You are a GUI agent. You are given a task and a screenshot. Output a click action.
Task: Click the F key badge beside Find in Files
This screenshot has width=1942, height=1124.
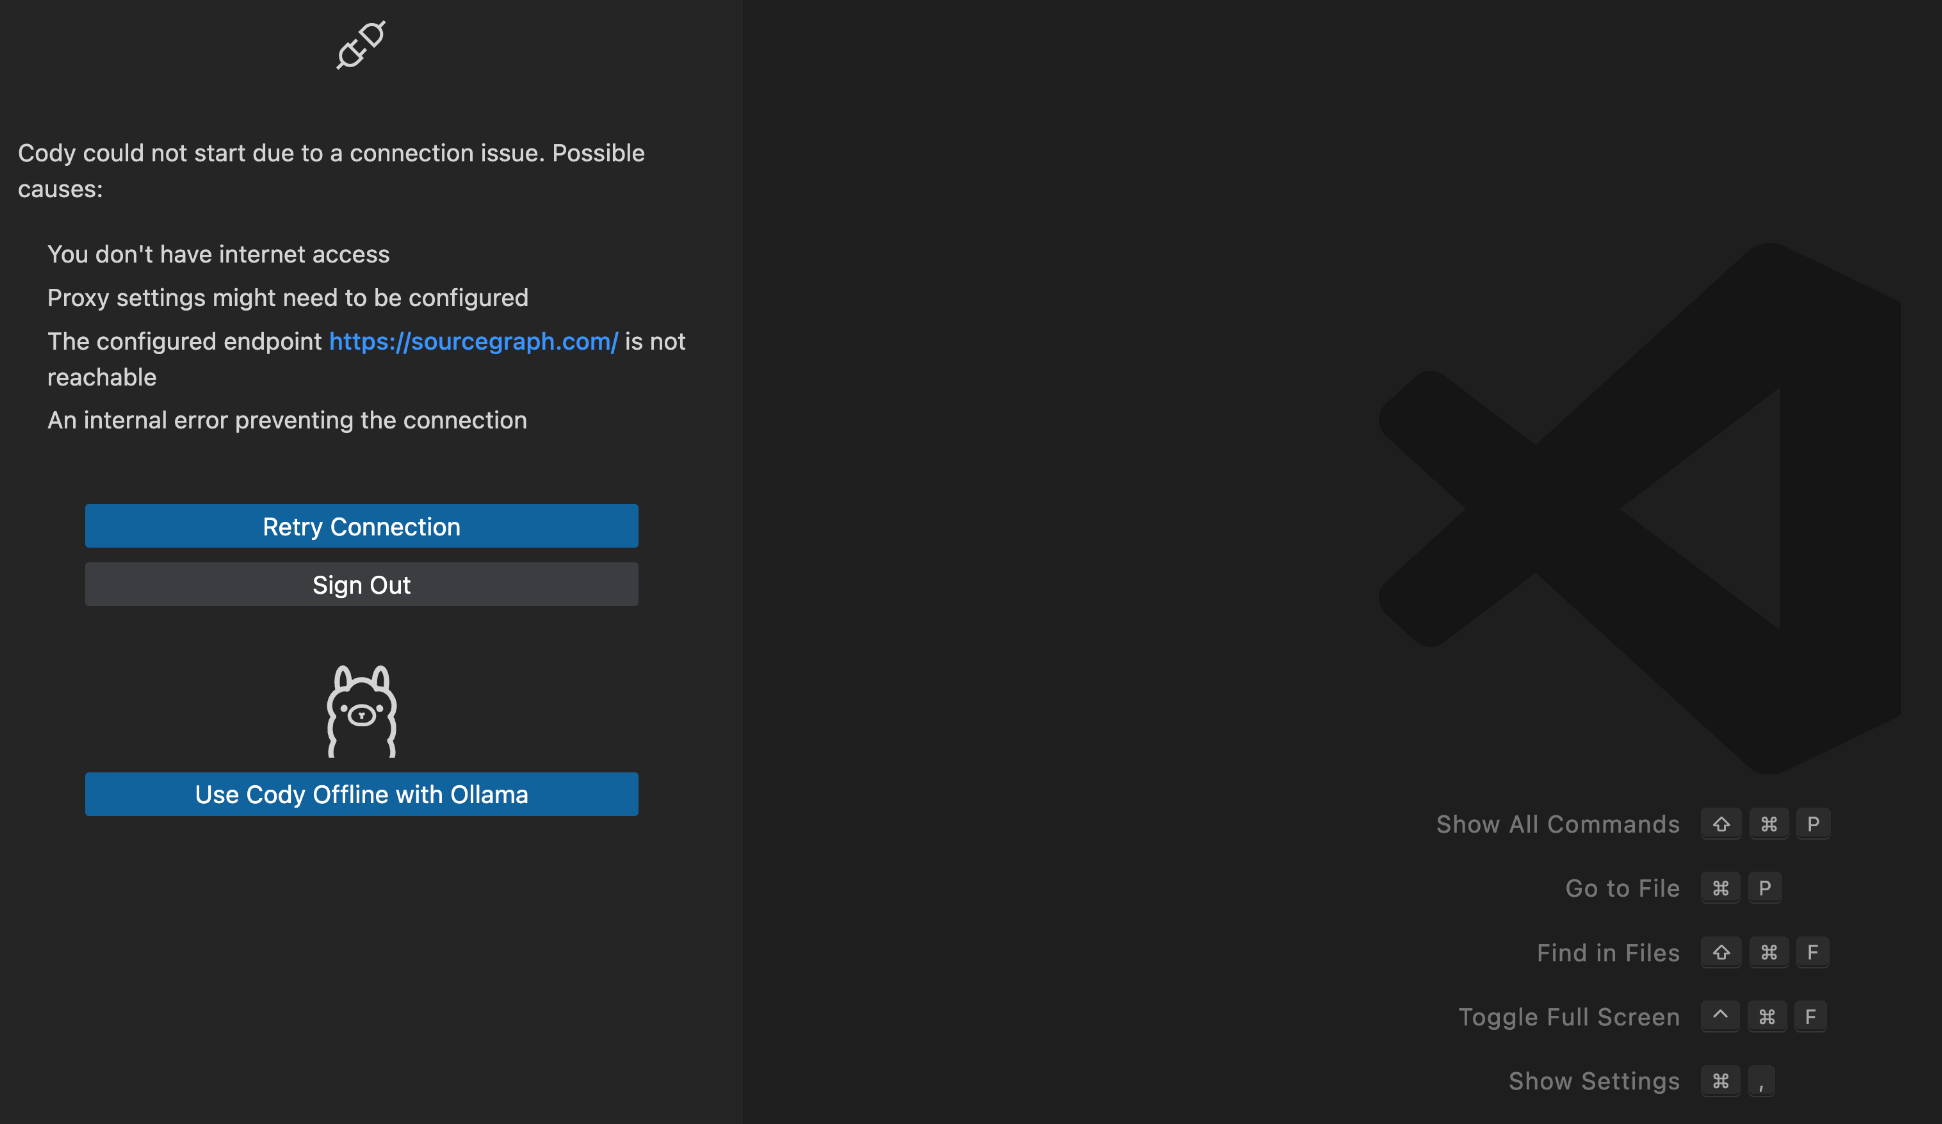tap(1813, 953)
